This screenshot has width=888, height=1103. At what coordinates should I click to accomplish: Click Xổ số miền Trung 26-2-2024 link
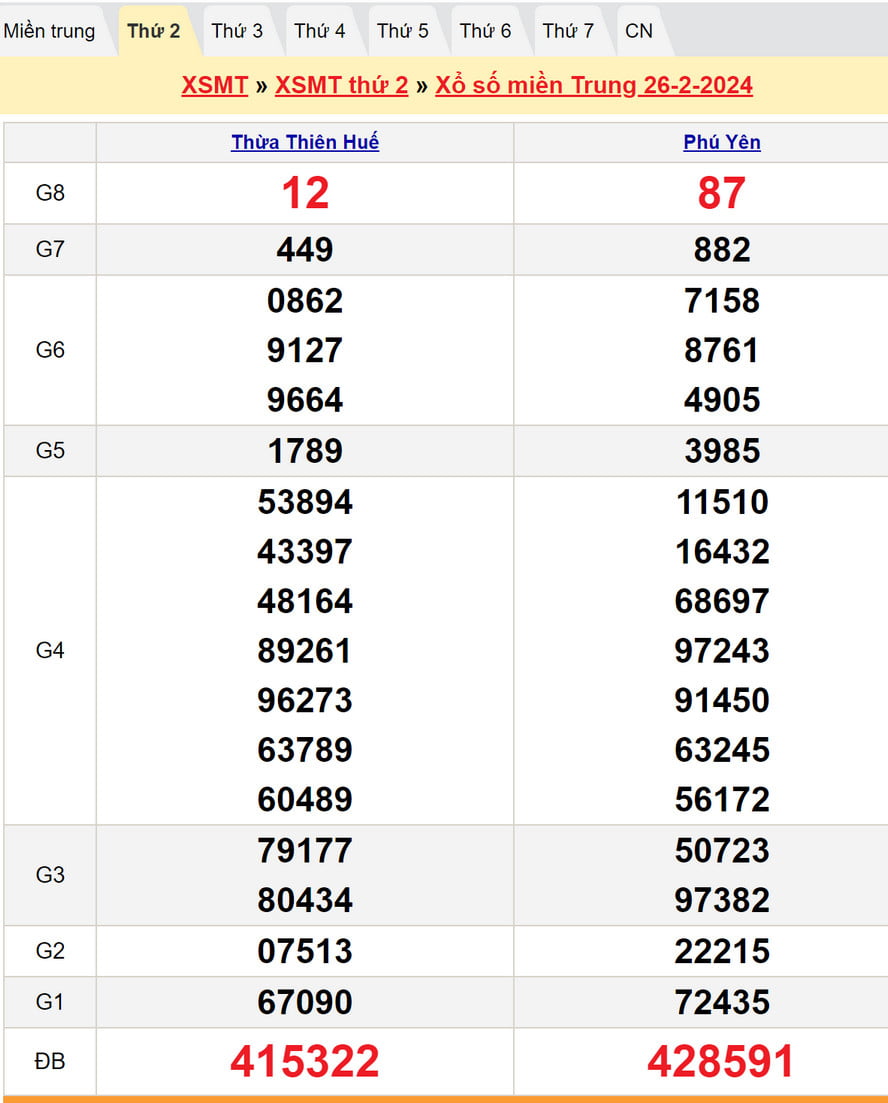pos(594,85)
